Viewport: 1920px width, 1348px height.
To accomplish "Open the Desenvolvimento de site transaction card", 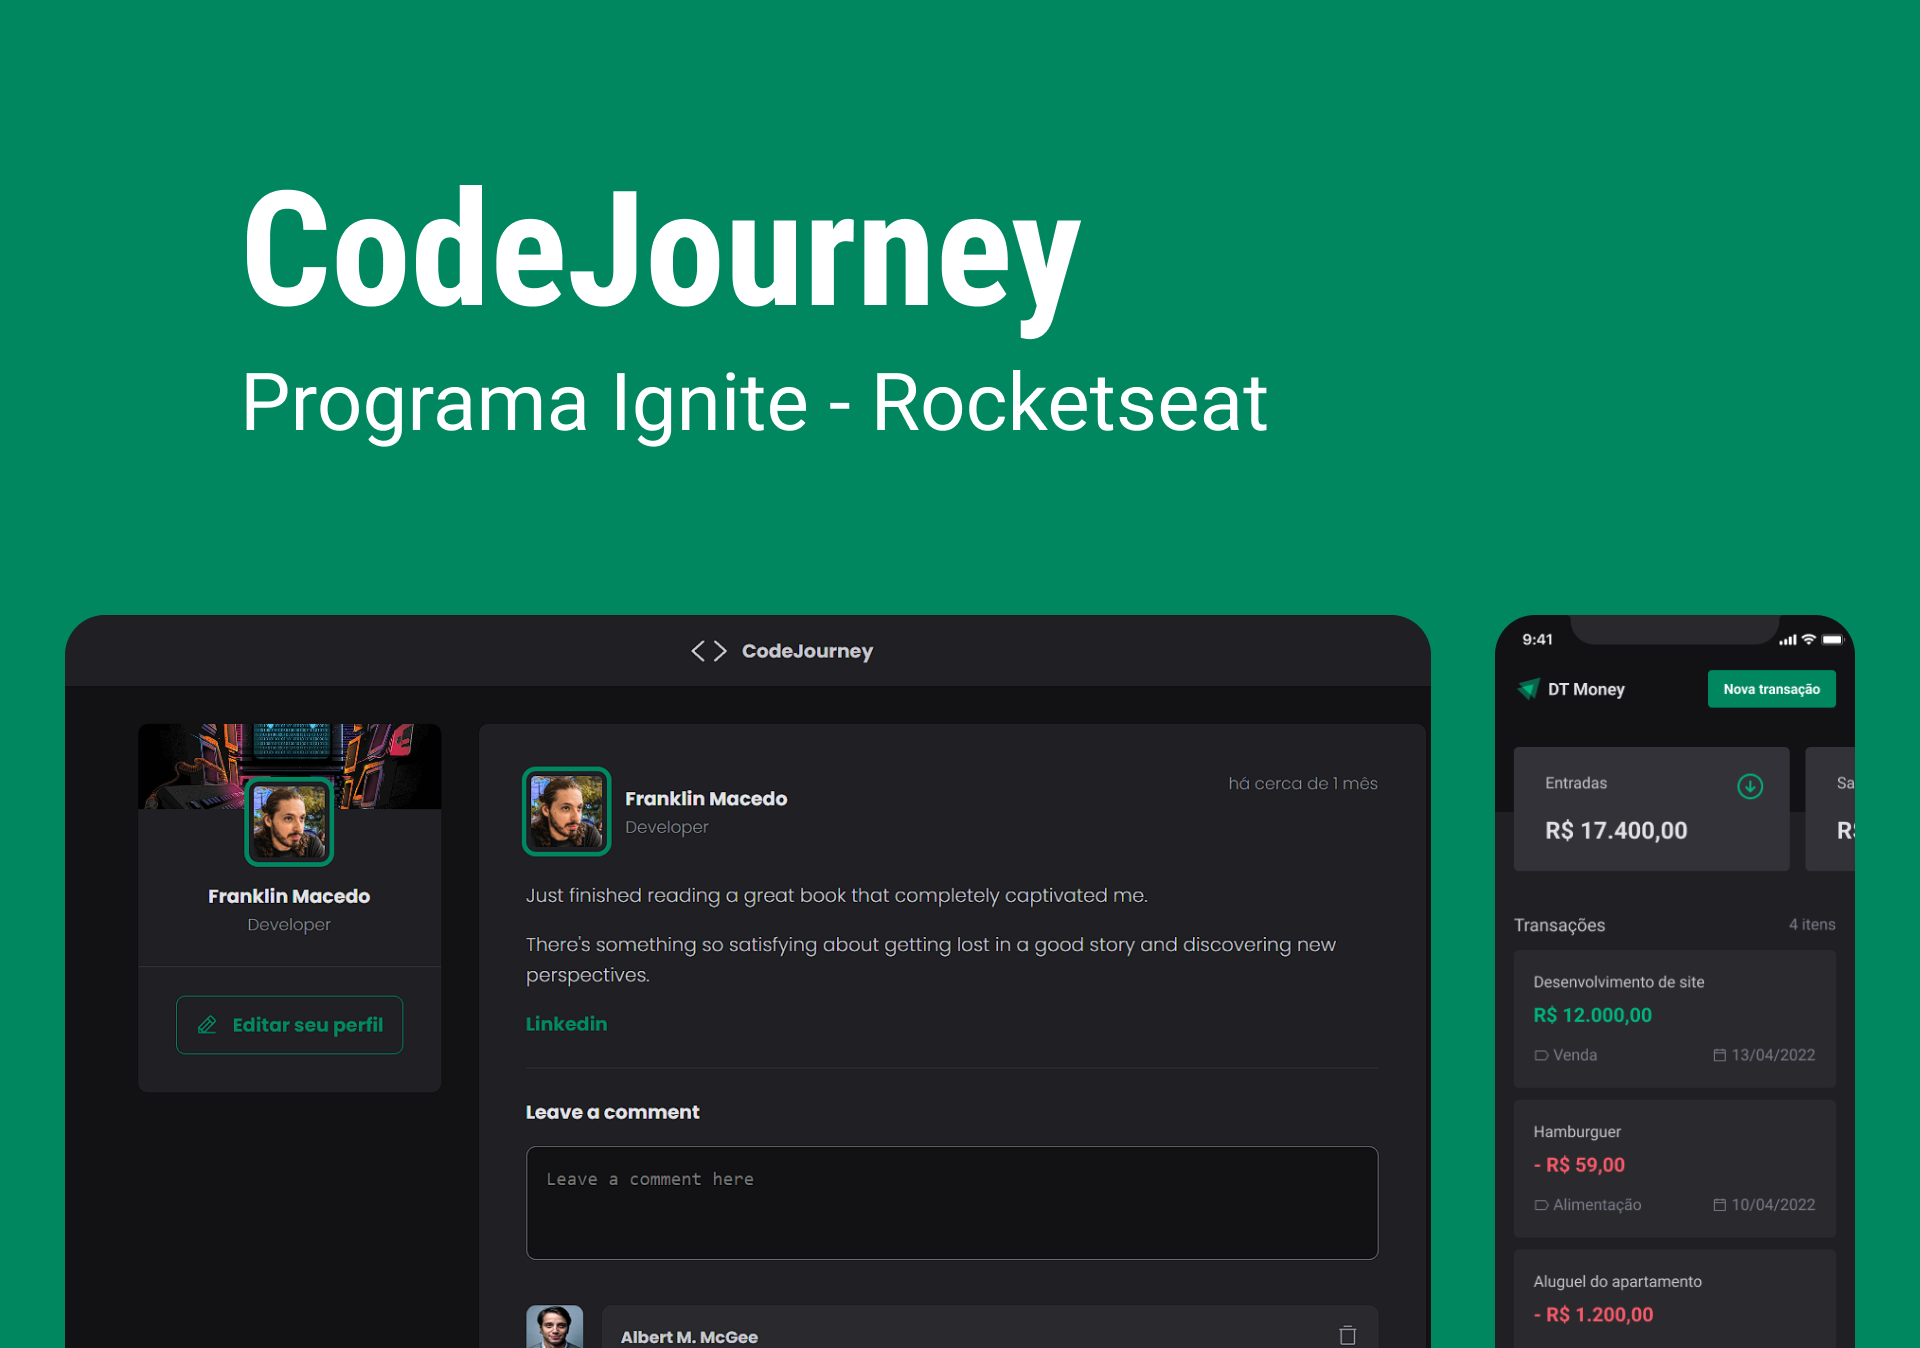I will point(1673,1017).
